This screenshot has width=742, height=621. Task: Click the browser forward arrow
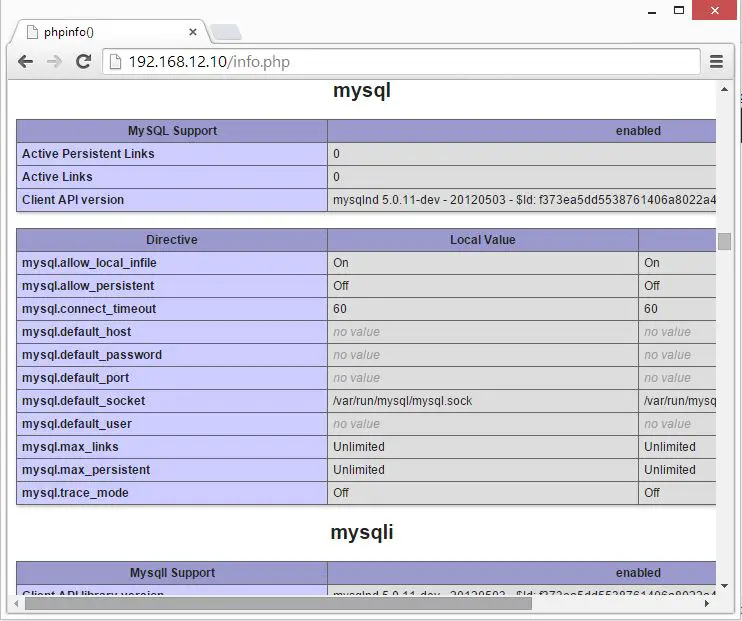(54, 62)
